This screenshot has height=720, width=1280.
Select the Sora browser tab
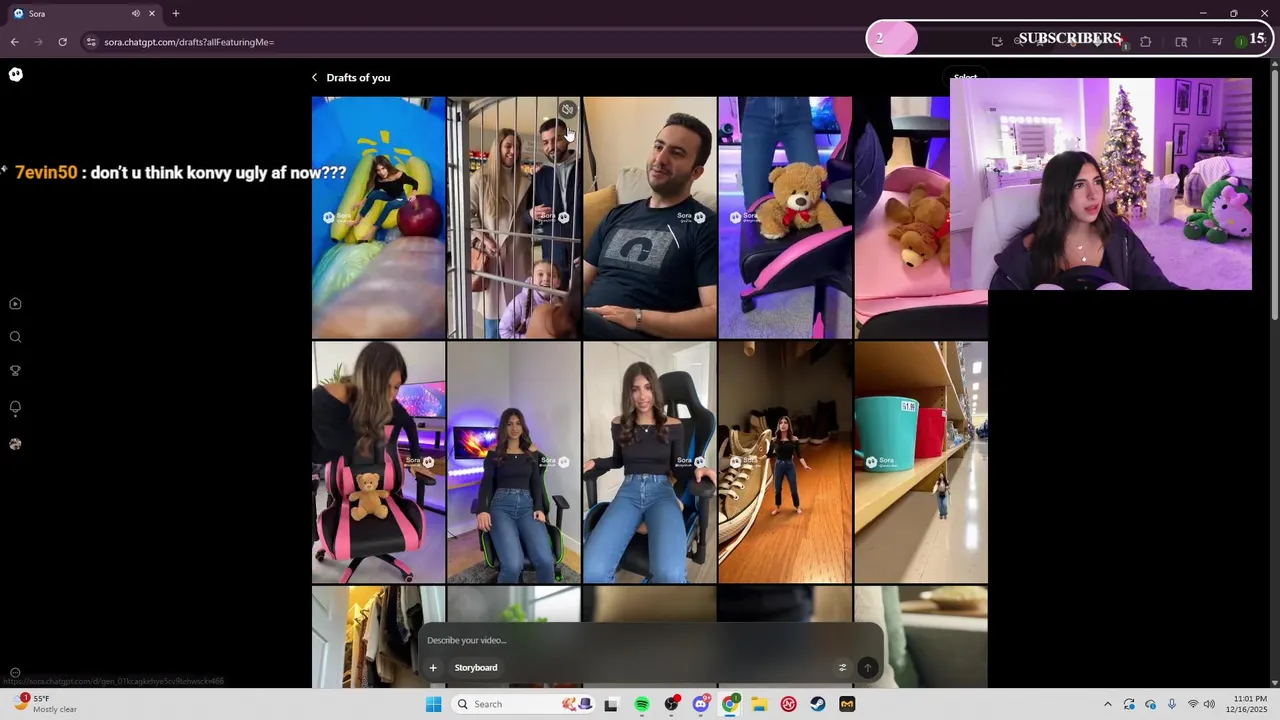coord(84,13)
